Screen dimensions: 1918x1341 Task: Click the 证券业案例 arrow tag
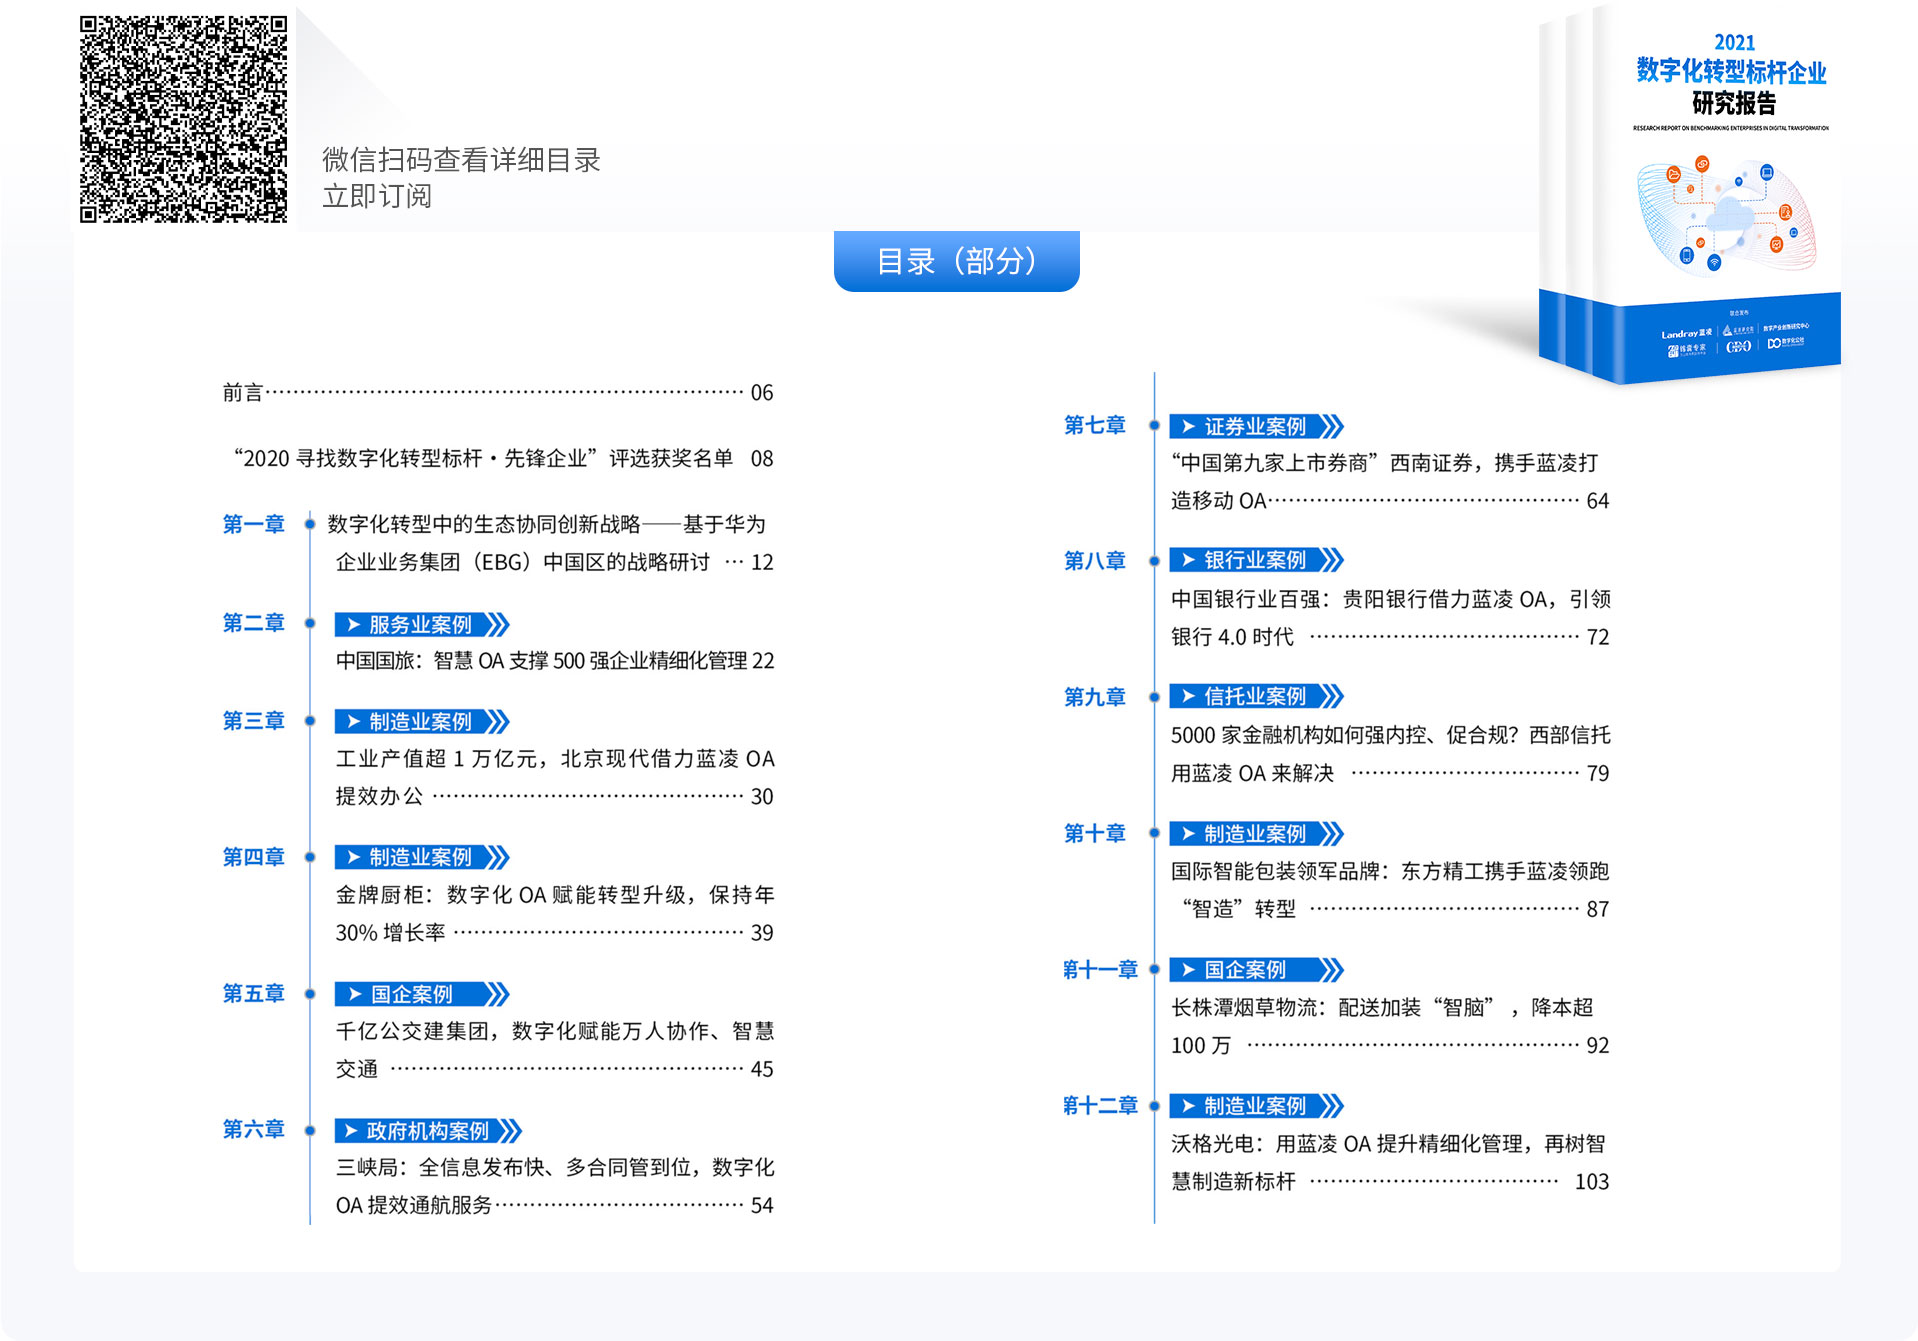1255,427
